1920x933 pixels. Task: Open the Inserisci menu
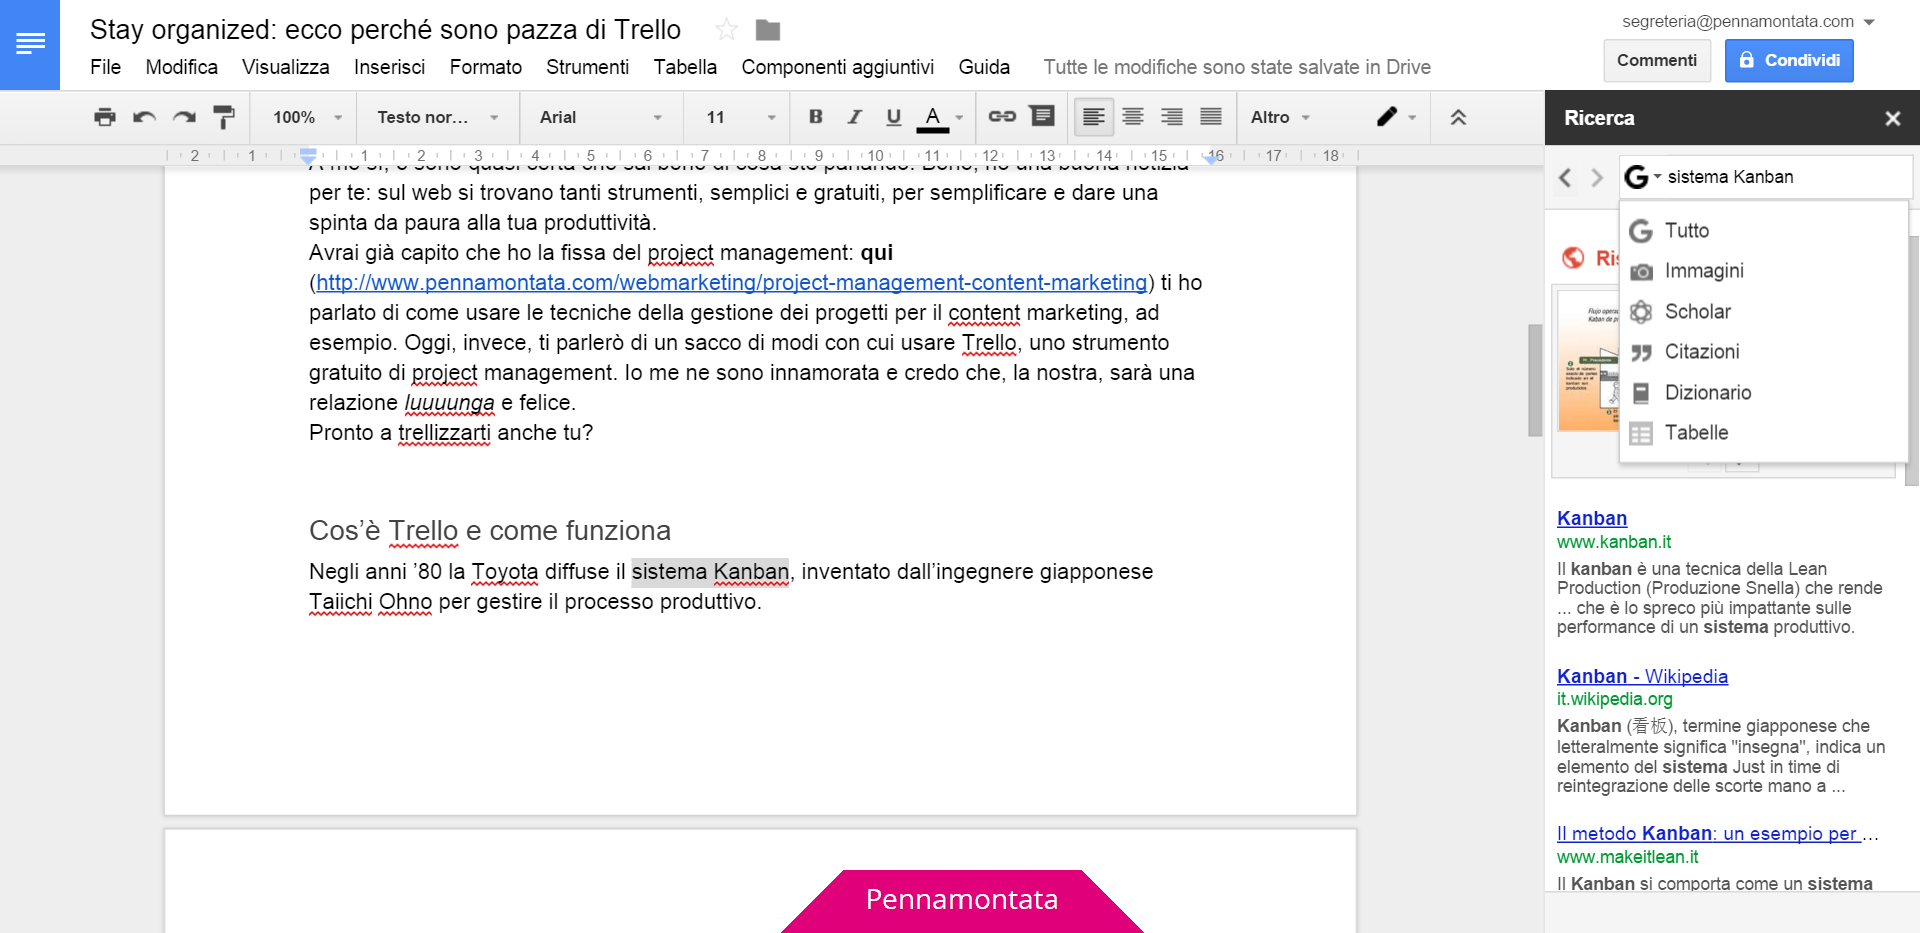(389, 67)
